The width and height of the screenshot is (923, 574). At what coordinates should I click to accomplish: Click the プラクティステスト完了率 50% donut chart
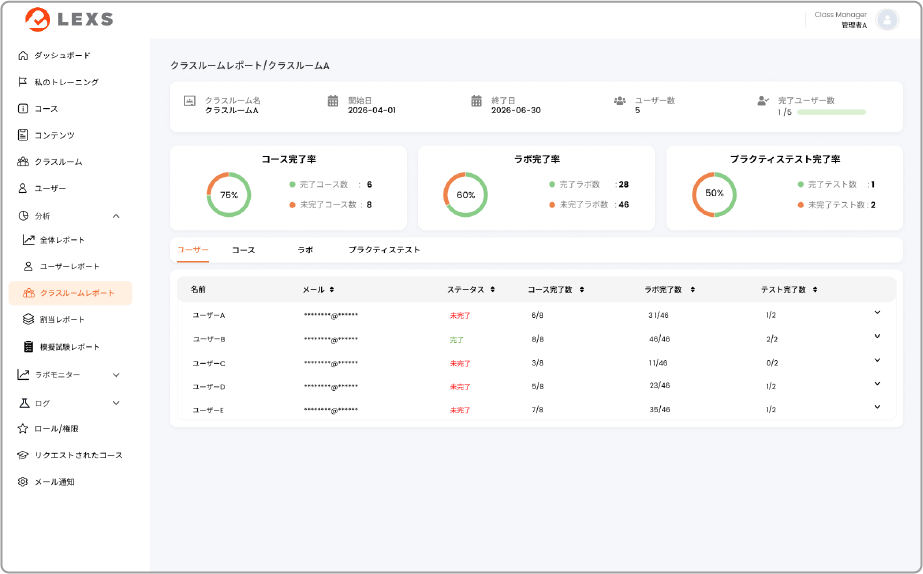coord(714,194)
